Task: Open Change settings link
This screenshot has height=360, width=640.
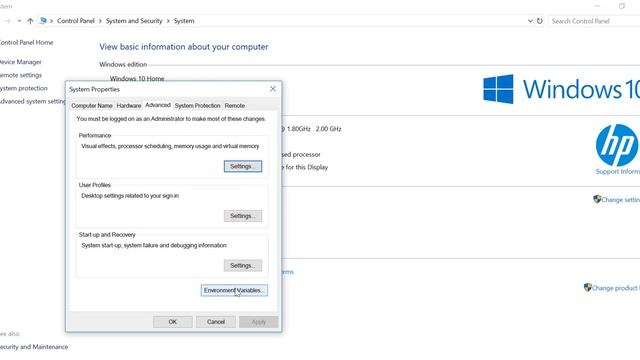Action: click(620, 200)
